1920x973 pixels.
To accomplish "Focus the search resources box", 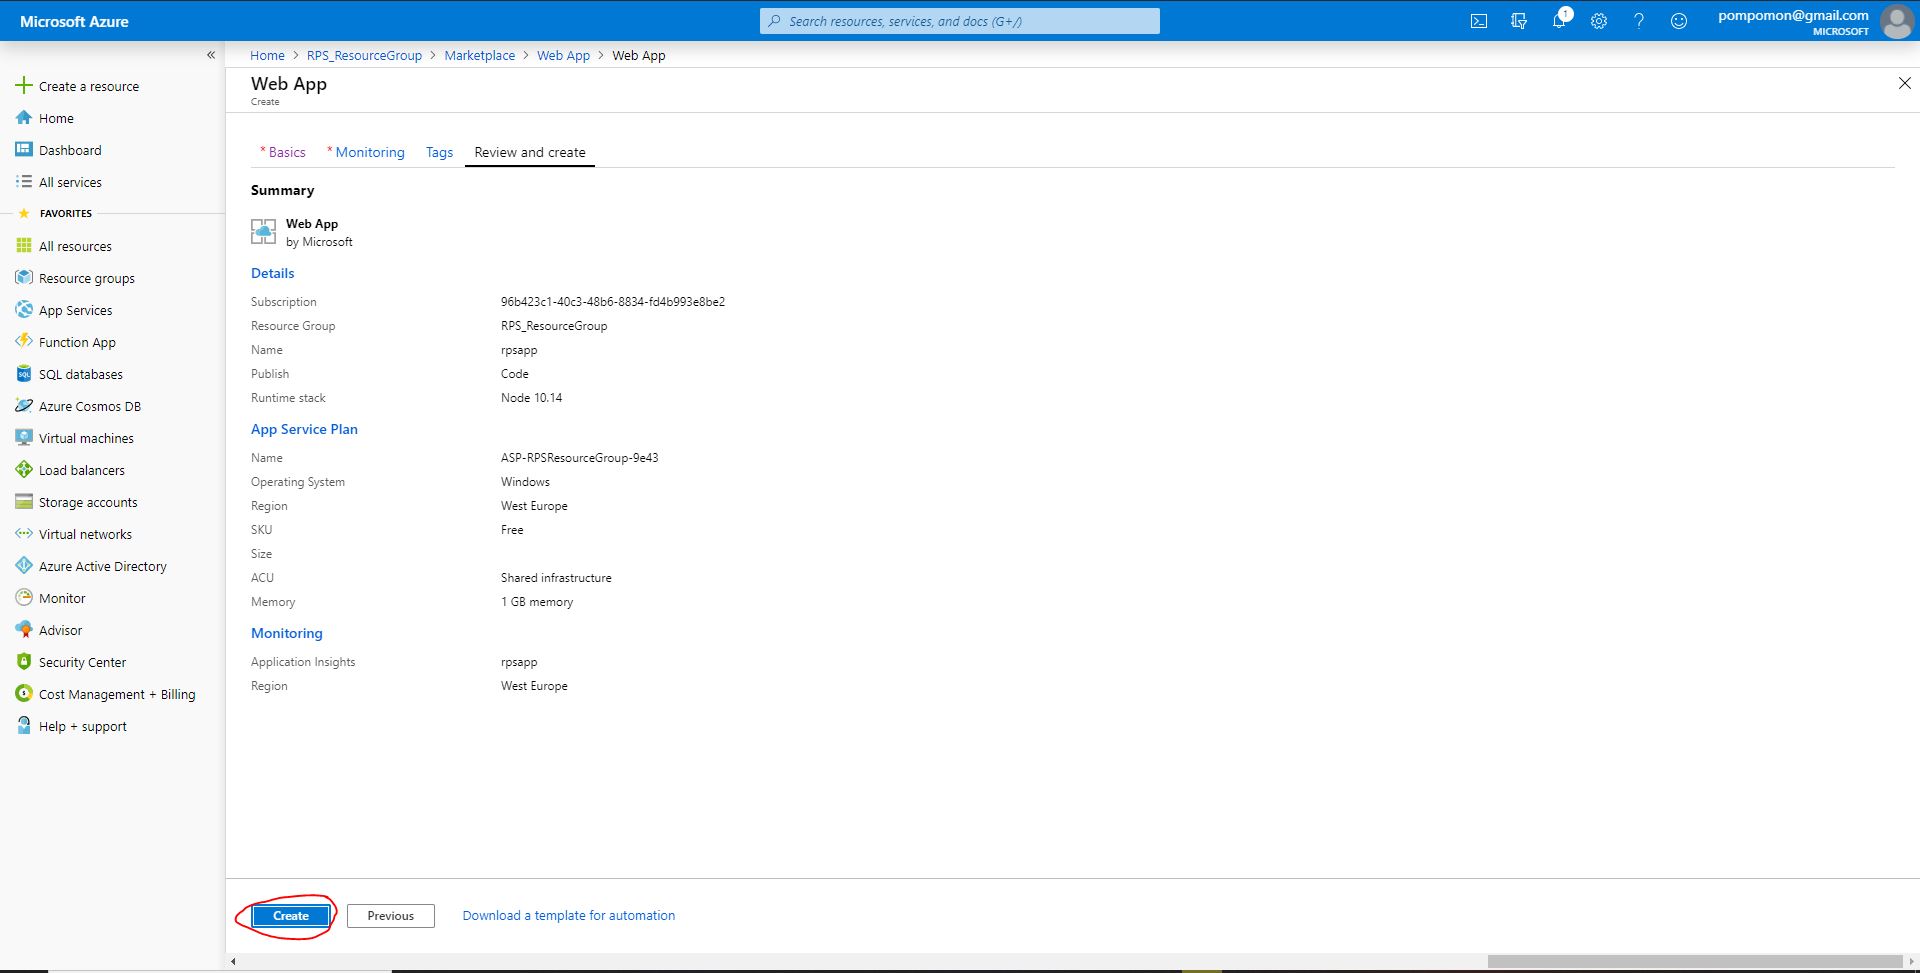I will [960, 21].
